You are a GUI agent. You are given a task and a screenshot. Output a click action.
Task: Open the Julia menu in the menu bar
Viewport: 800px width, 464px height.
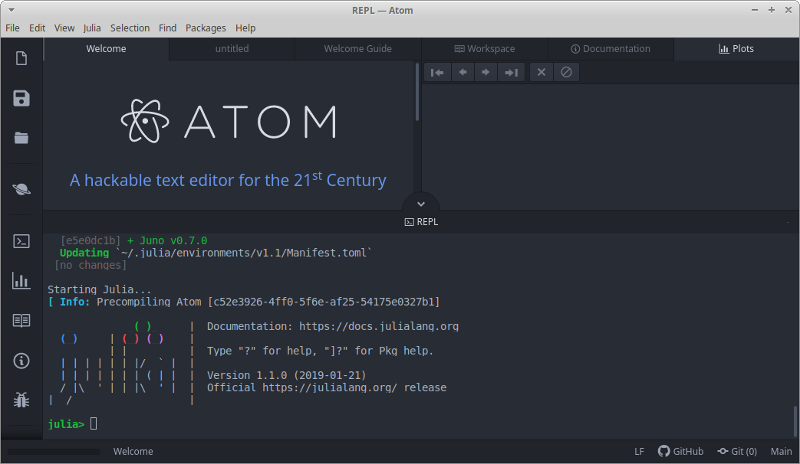[92, 28]
